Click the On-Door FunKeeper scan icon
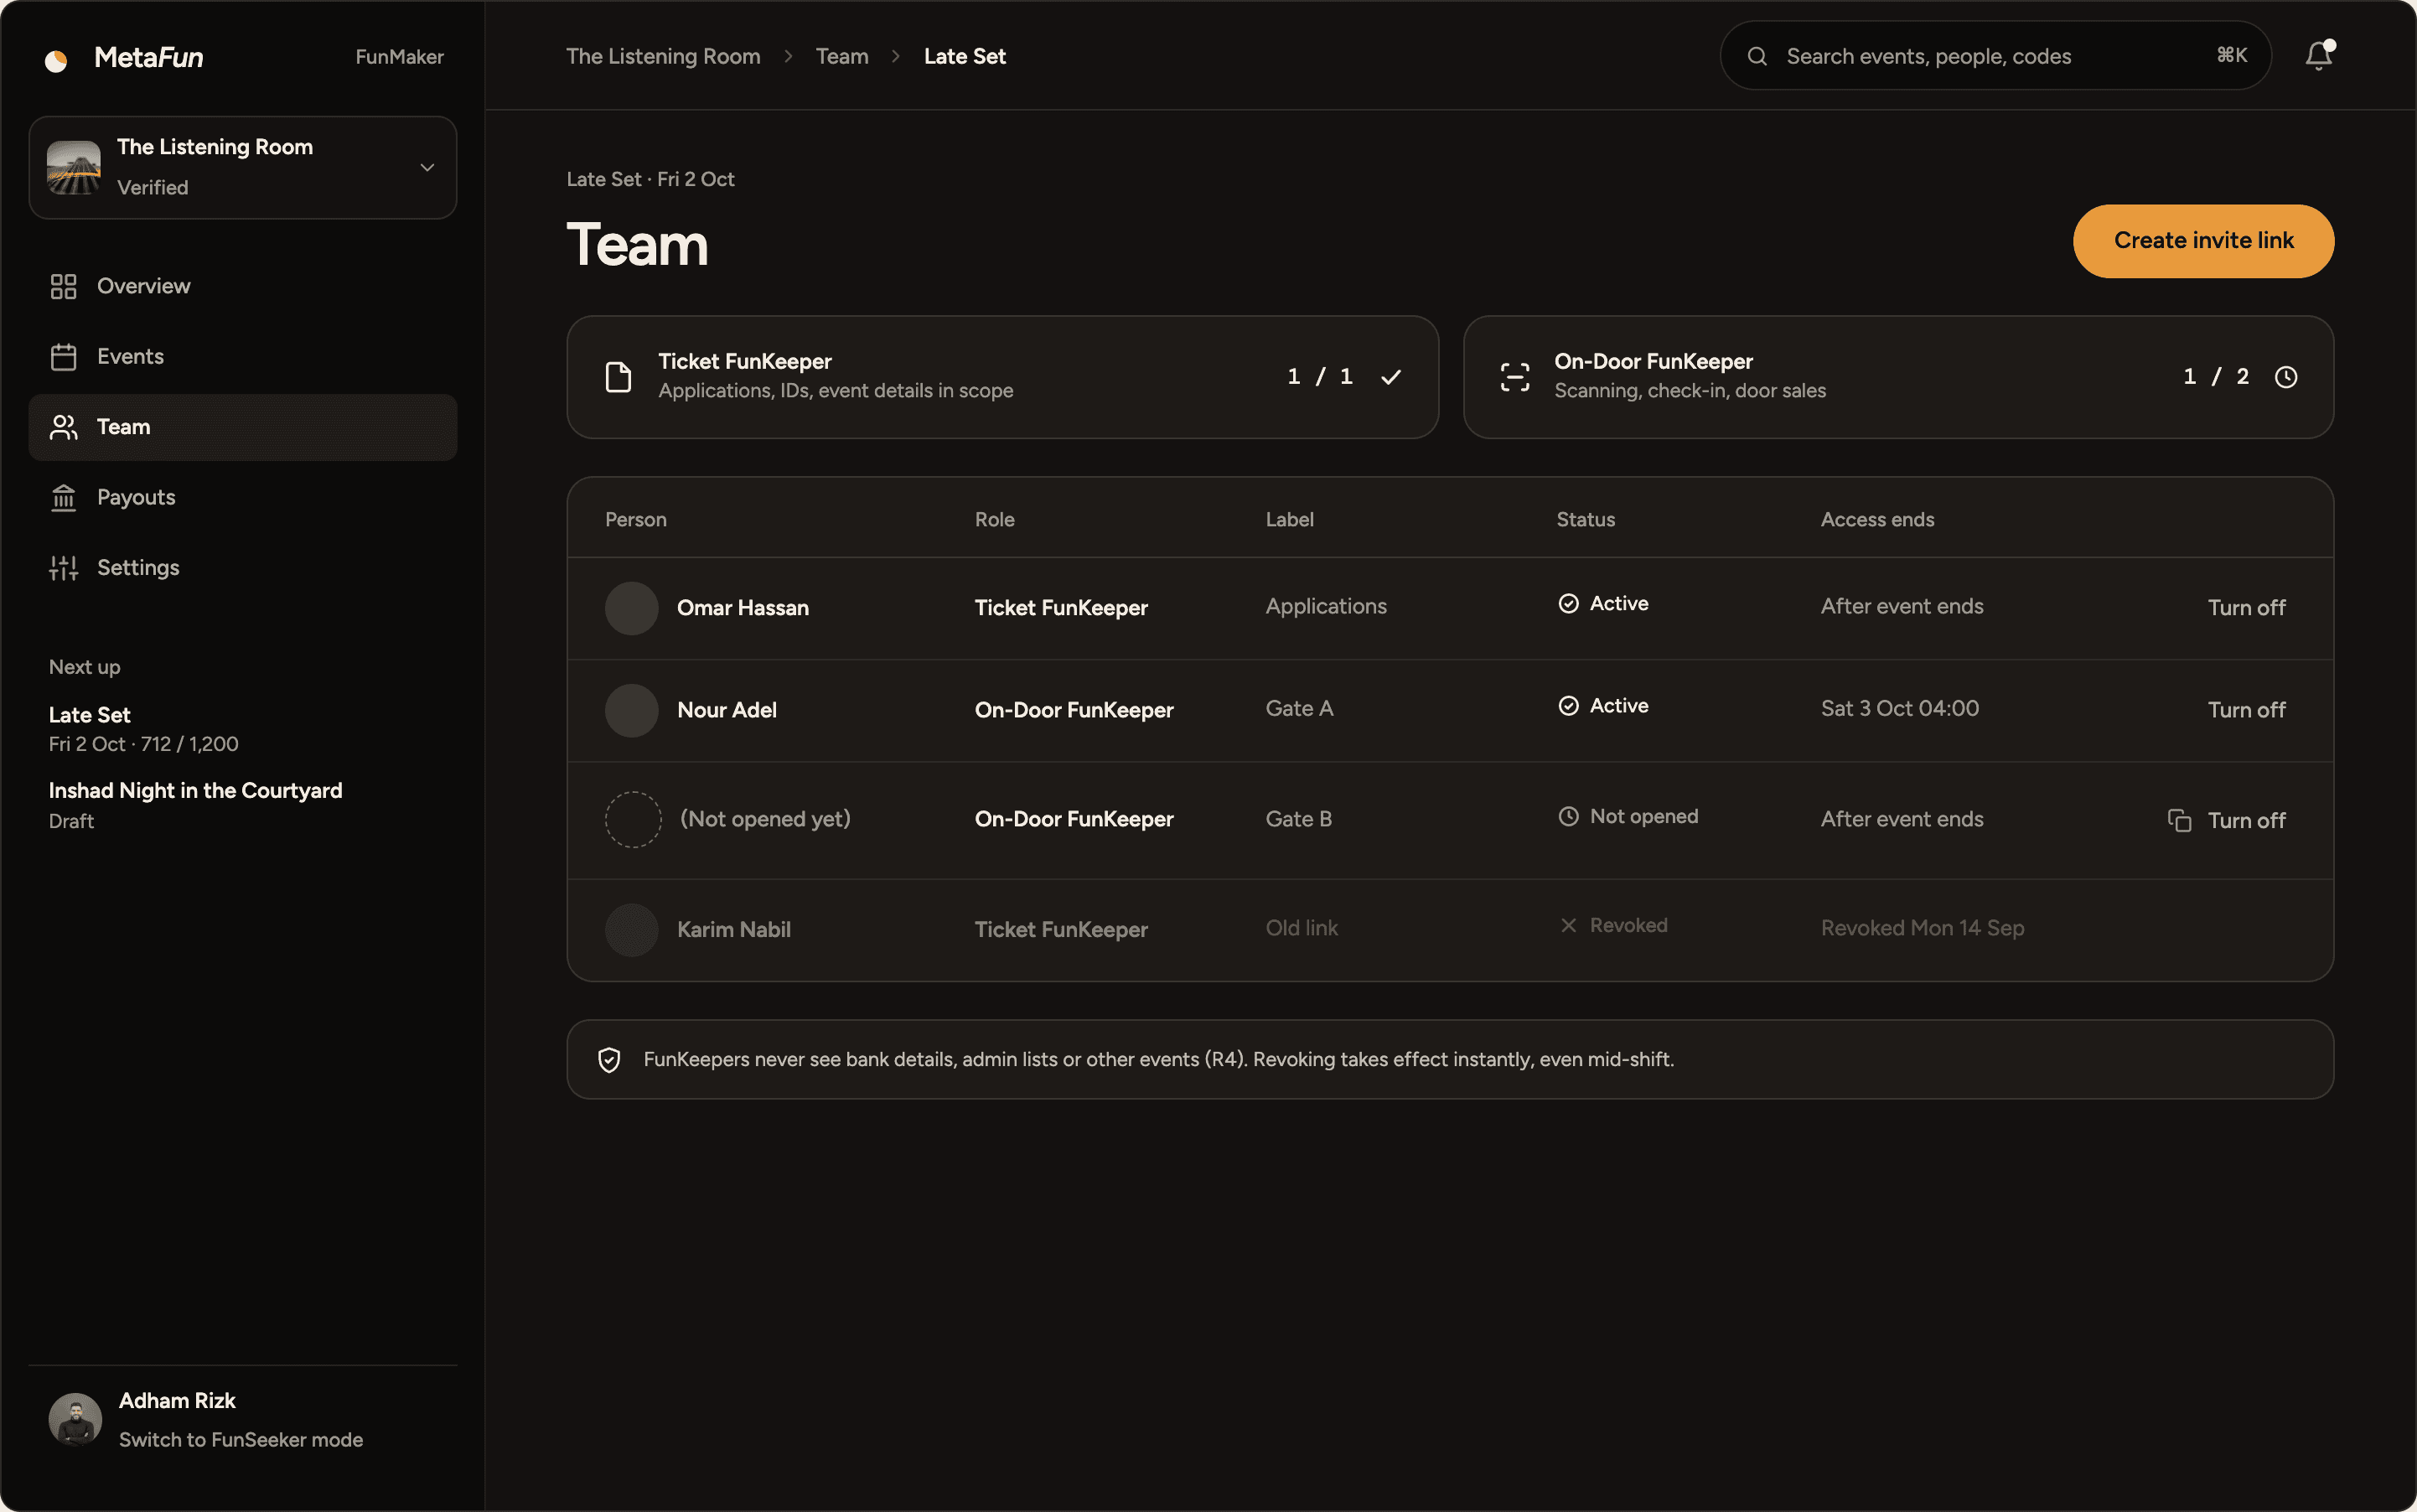Viewport: 2417px width, 1512px height. coord(1515,377)
